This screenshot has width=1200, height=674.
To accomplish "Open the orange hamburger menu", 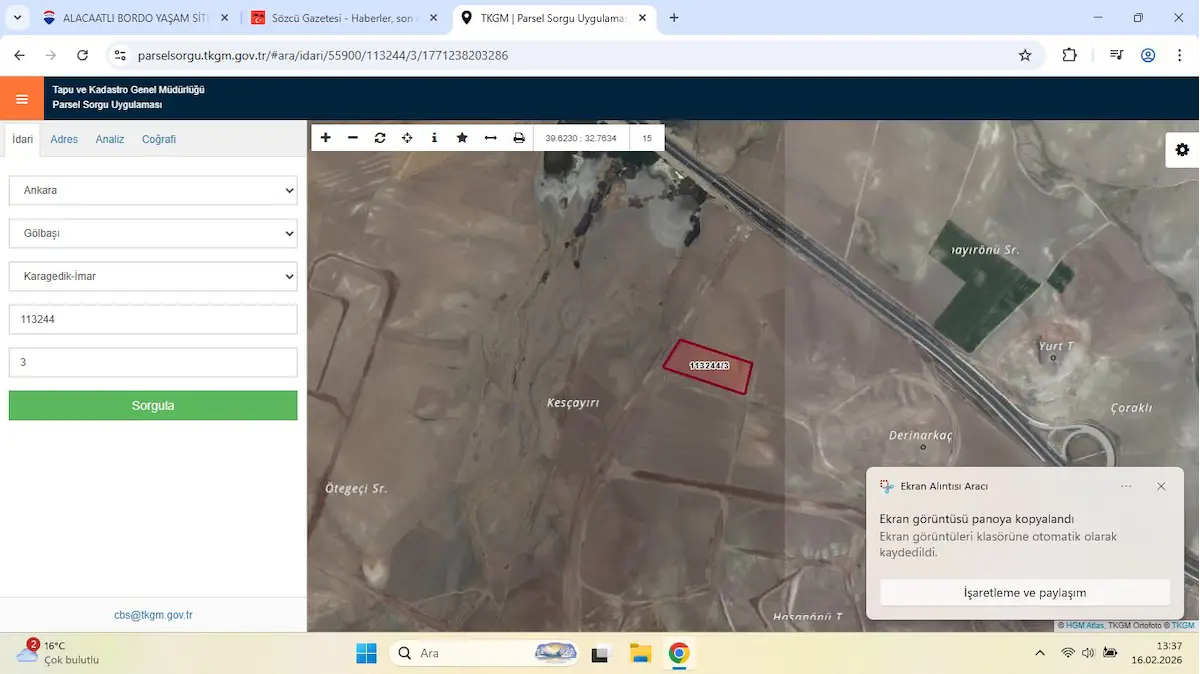I will pos(22,99).
